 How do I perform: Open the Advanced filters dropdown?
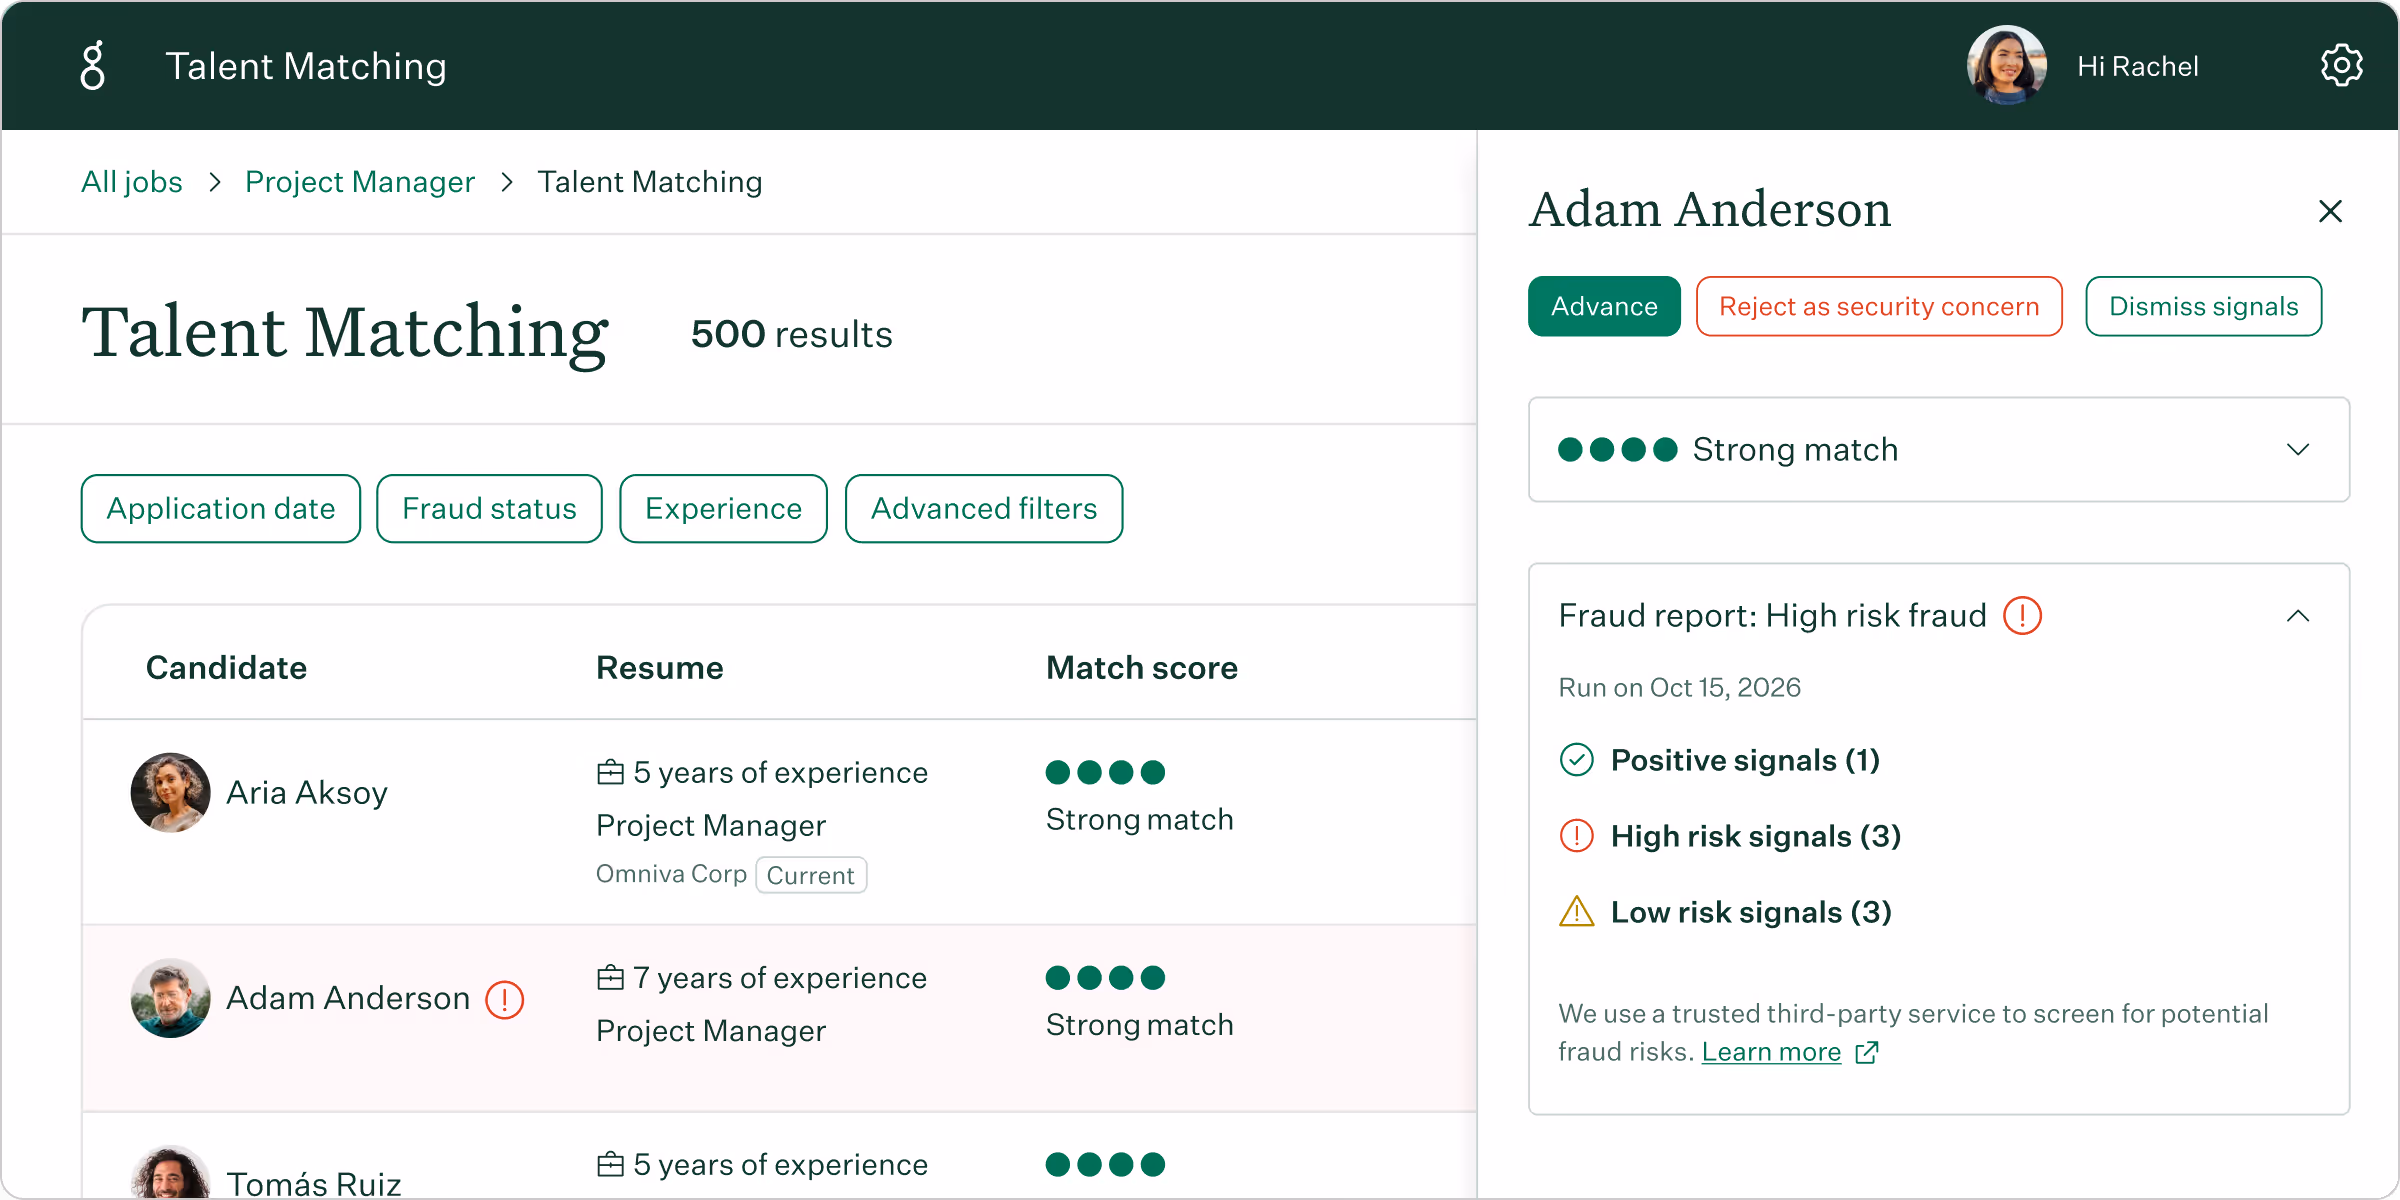(983, 508)
